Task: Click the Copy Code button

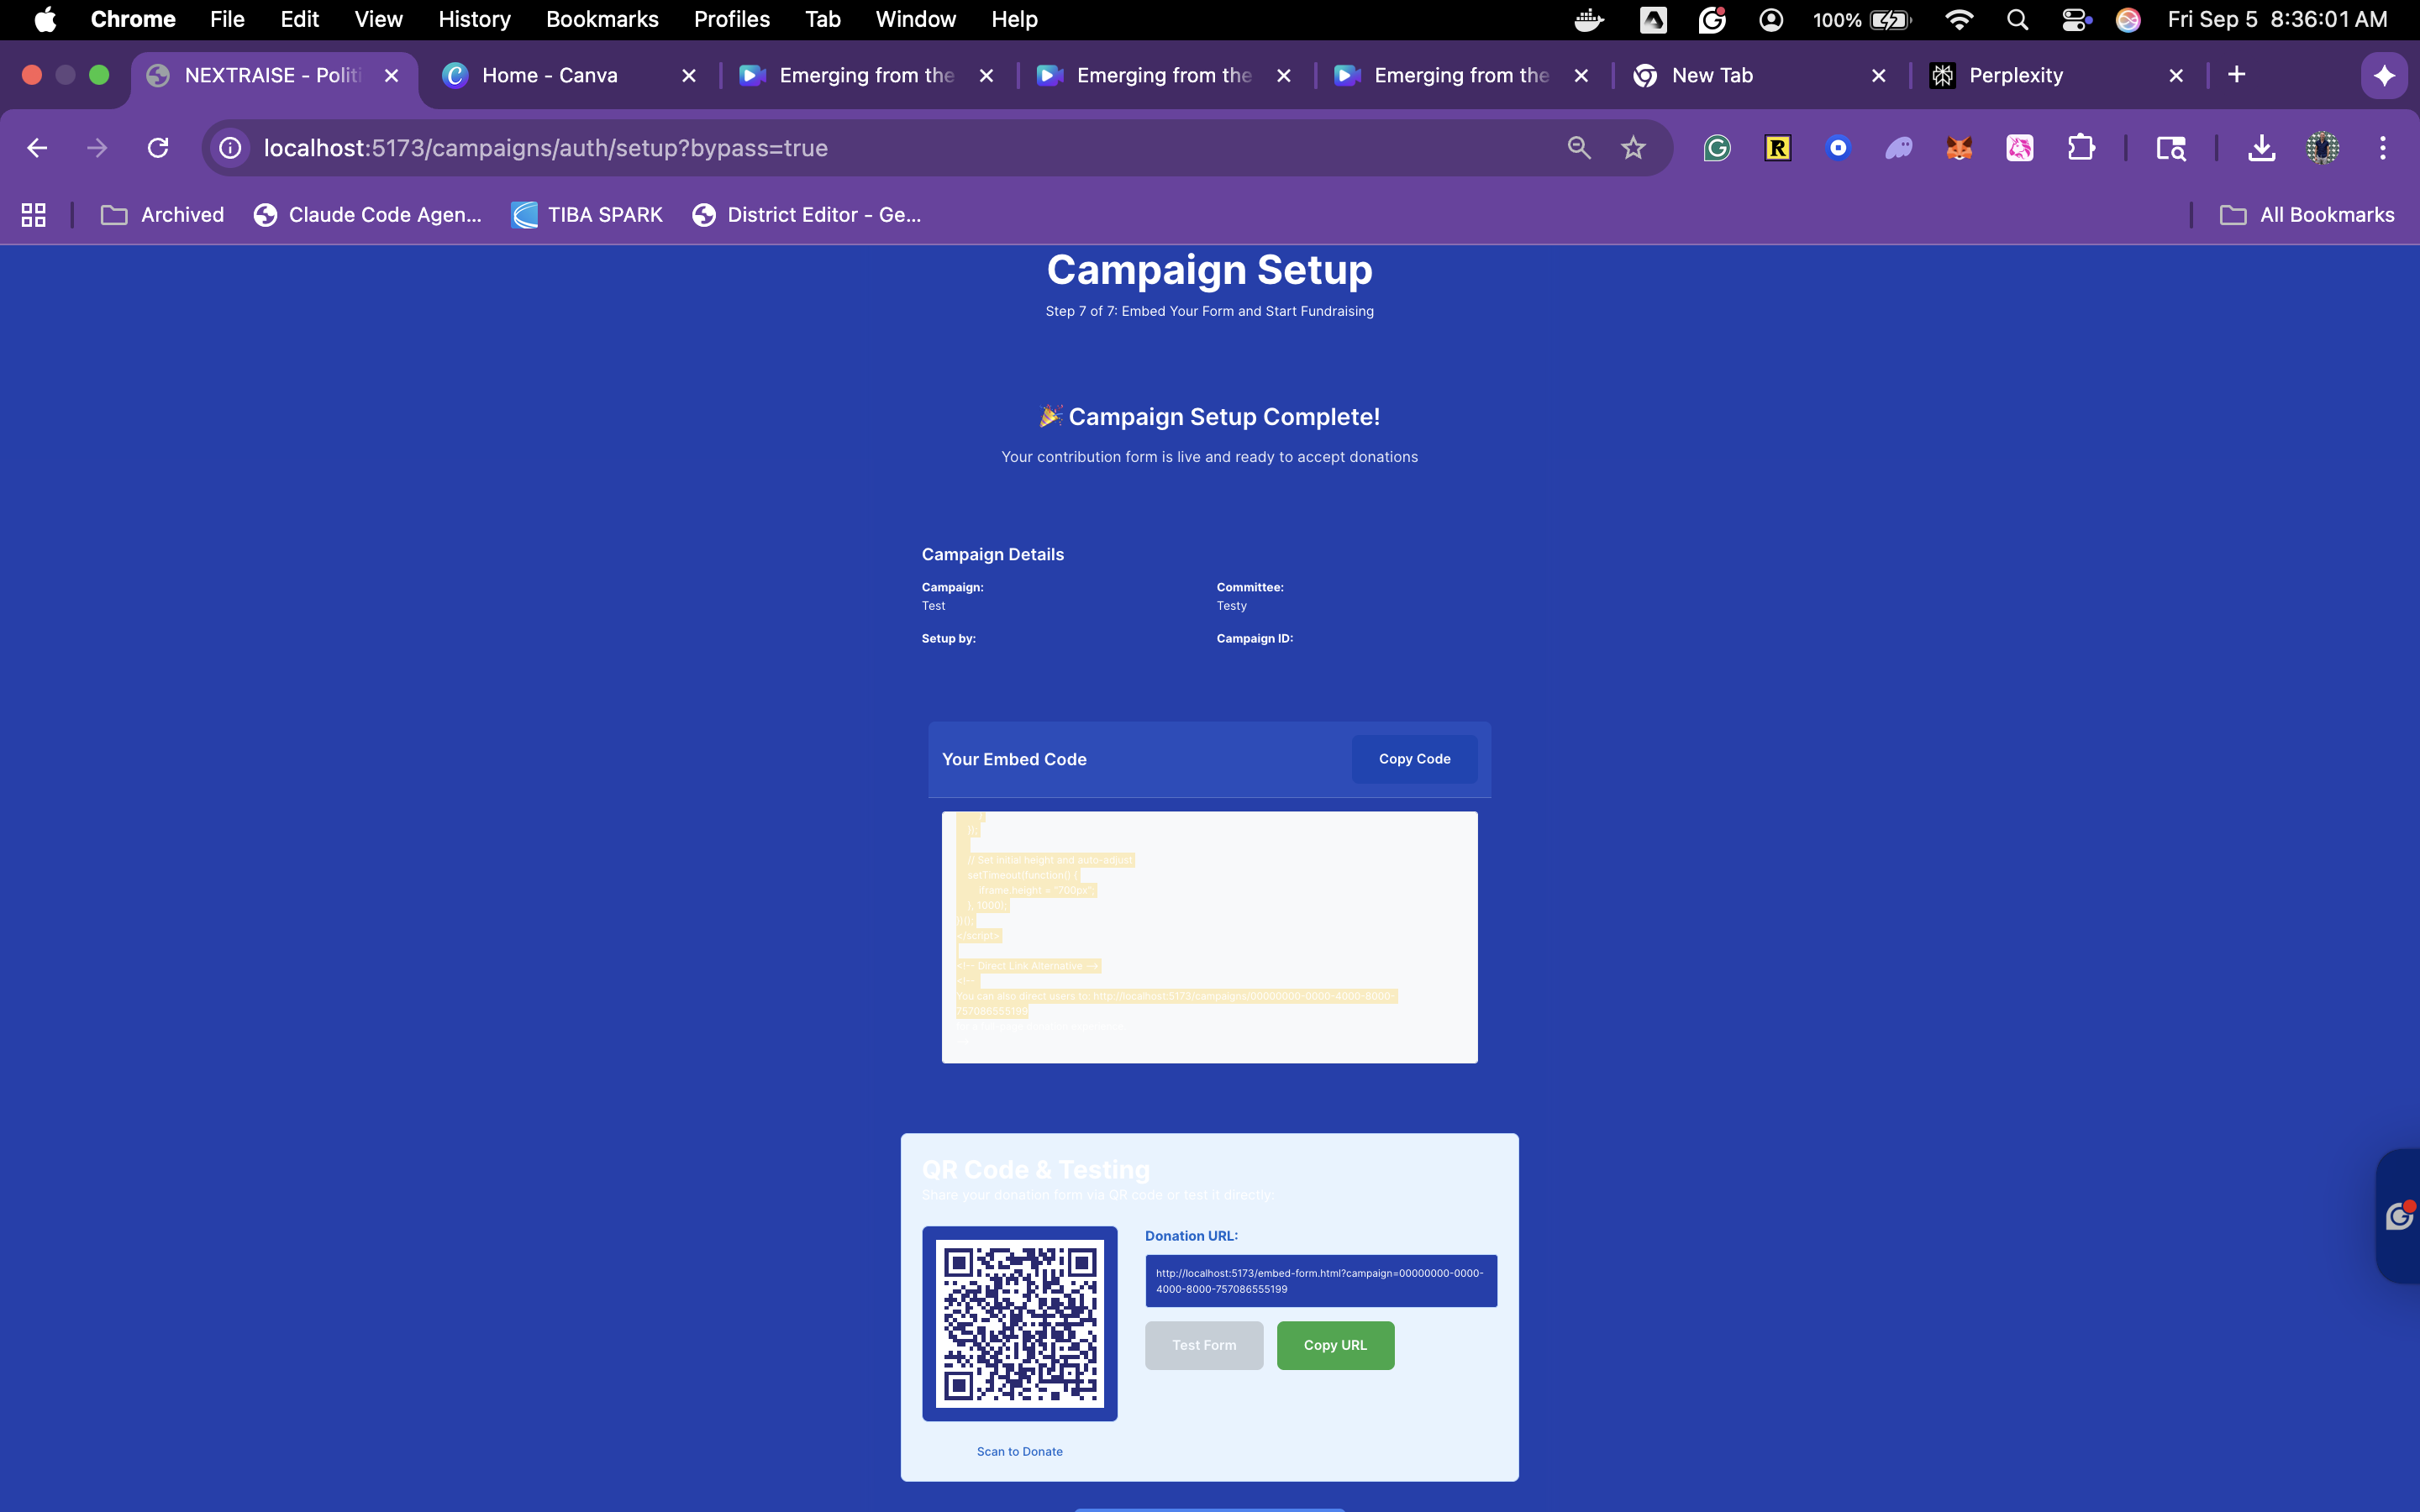Action: click(x=1414, y=759)
